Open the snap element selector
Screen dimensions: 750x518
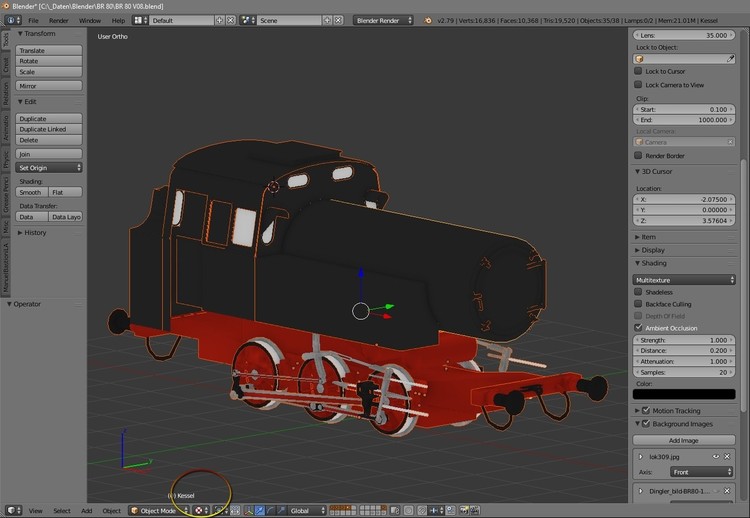436,510
